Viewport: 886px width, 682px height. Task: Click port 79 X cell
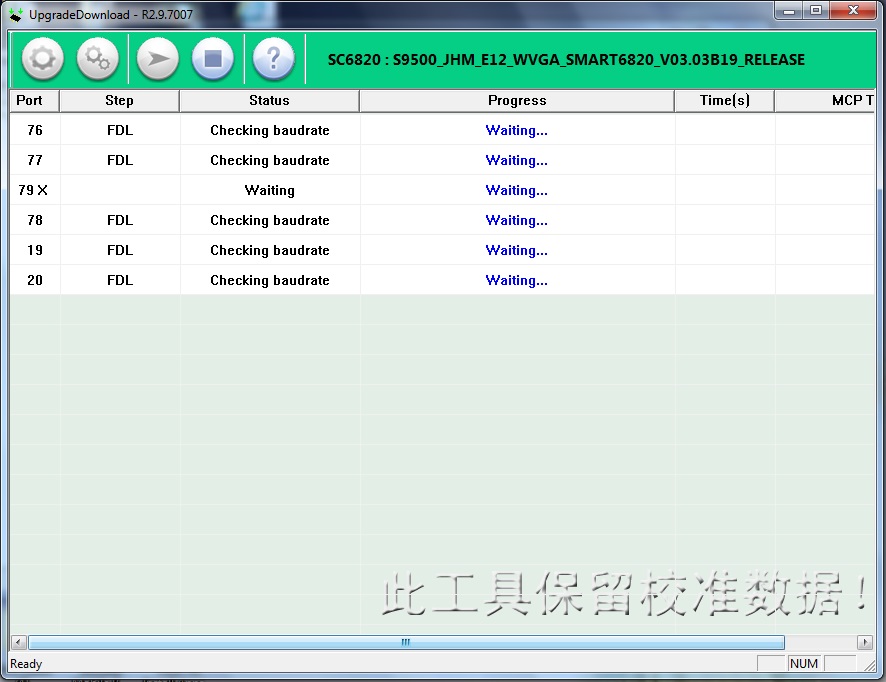pos(34,190)
